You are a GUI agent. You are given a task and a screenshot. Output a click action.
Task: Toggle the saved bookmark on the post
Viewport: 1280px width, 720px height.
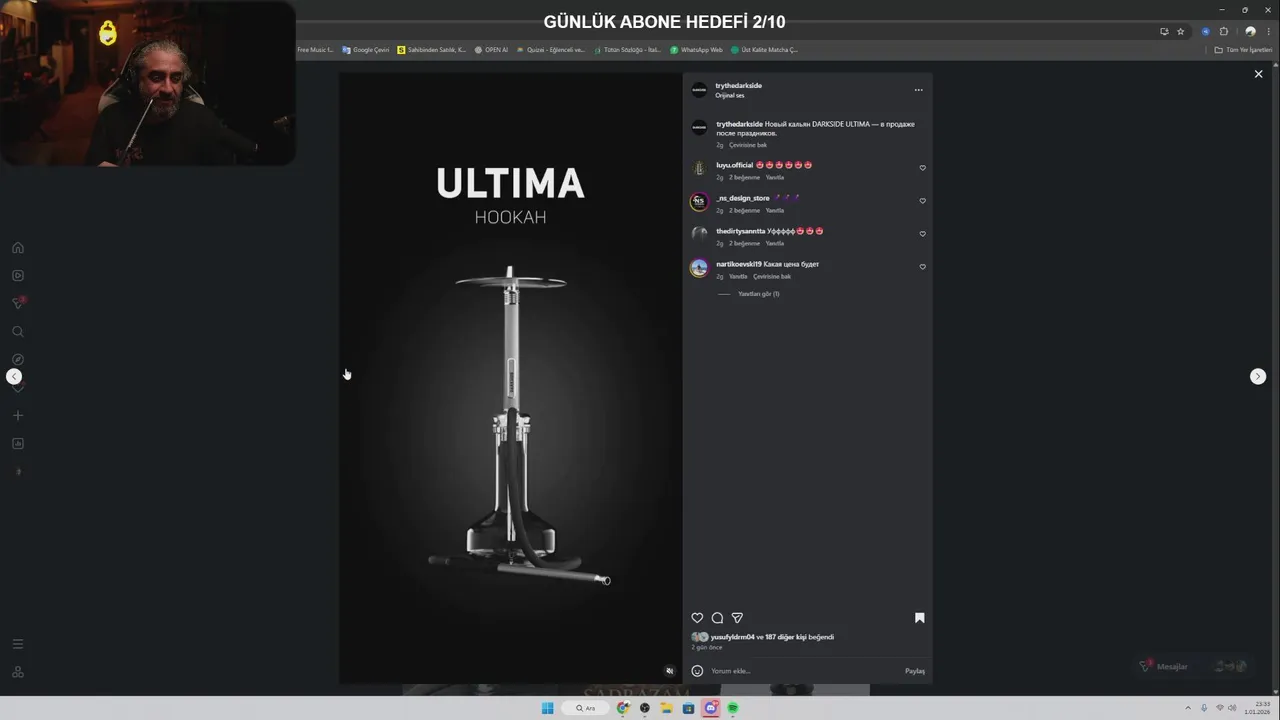coord(919,618)
